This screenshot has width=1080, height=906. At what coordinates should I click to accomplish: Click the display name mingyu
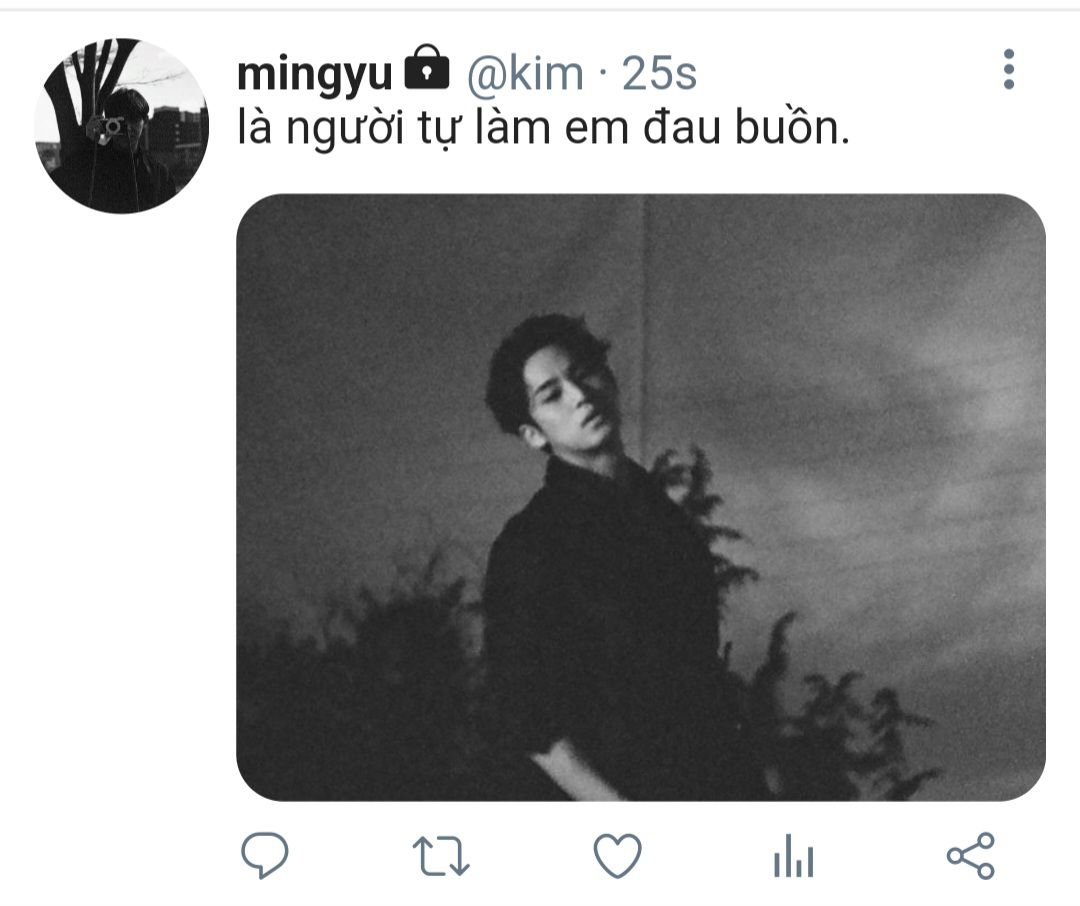[314, 73]
